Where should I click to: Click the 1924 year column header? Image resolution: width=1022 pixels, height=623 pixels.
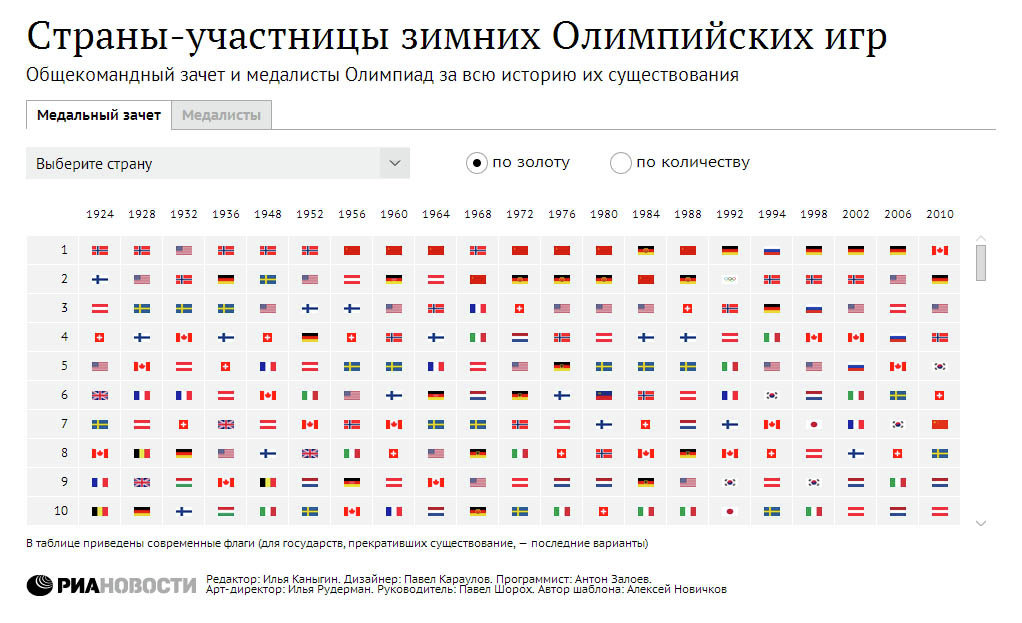[x=100, y=214]
